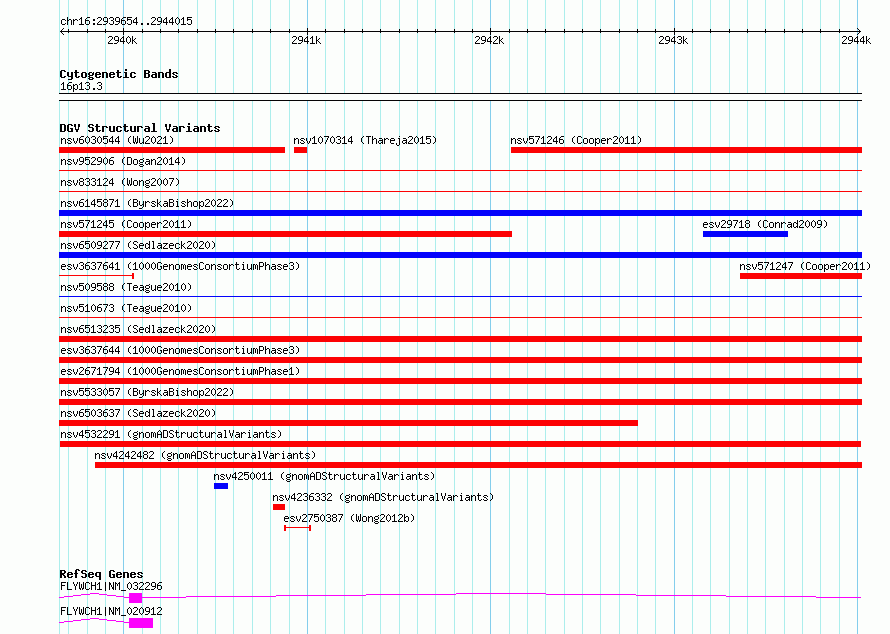This screenshot has height=634, width=890.
Task: Open esv2671794 (1000GenomesConsortiumPhase1) label
Action: [x=180, y=371]
